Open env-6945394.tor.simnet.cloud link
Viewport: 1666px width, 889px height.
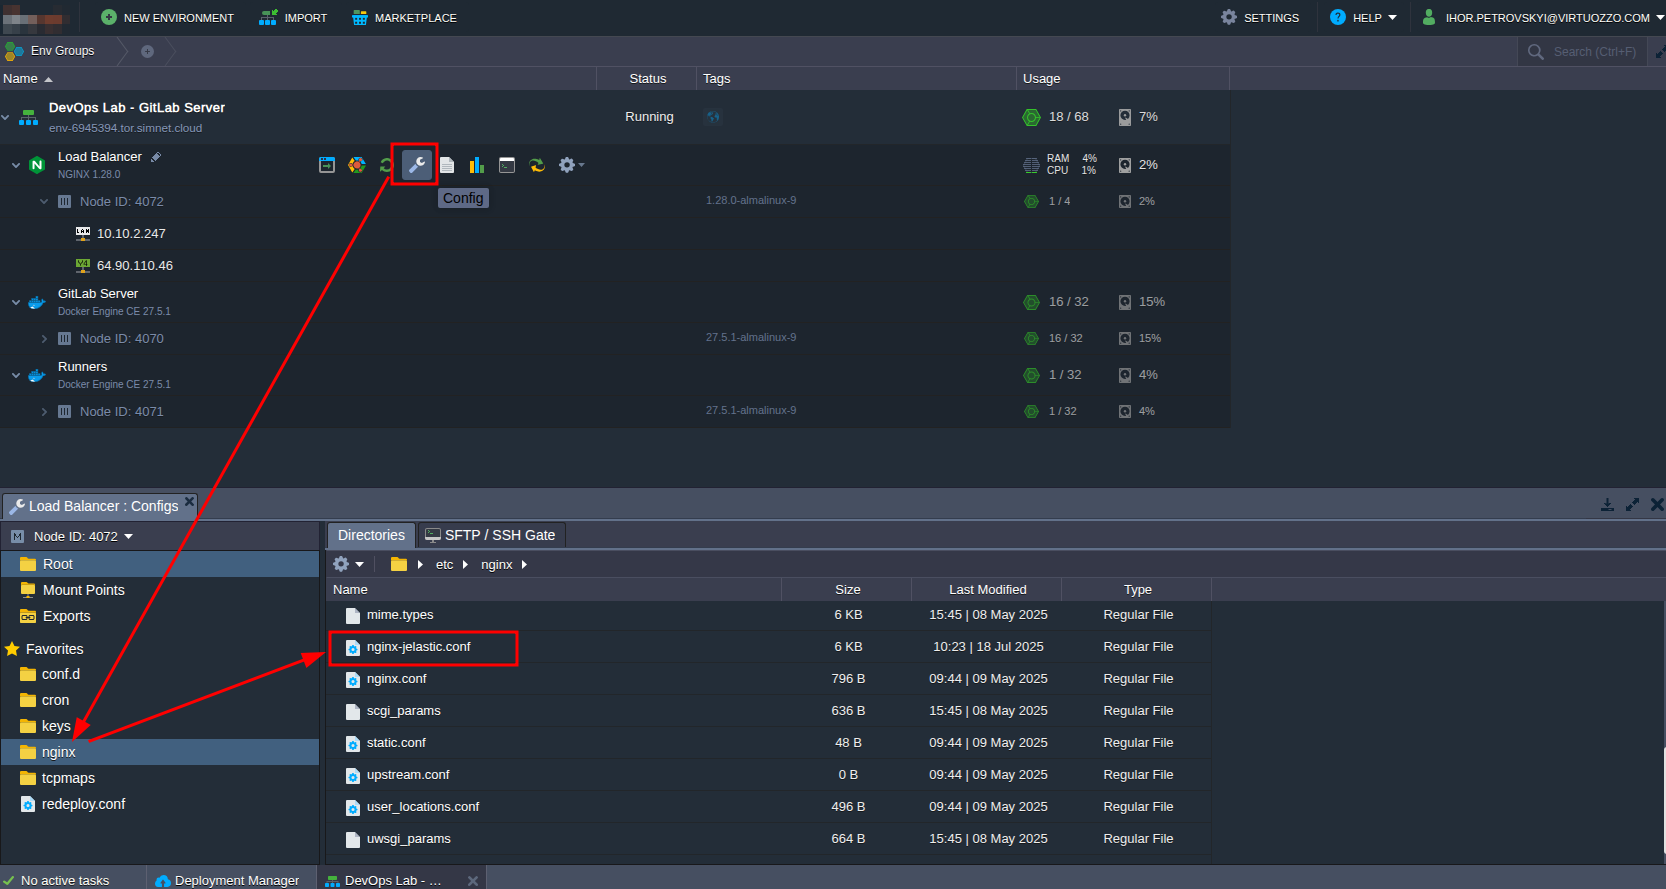pos(125,128)
